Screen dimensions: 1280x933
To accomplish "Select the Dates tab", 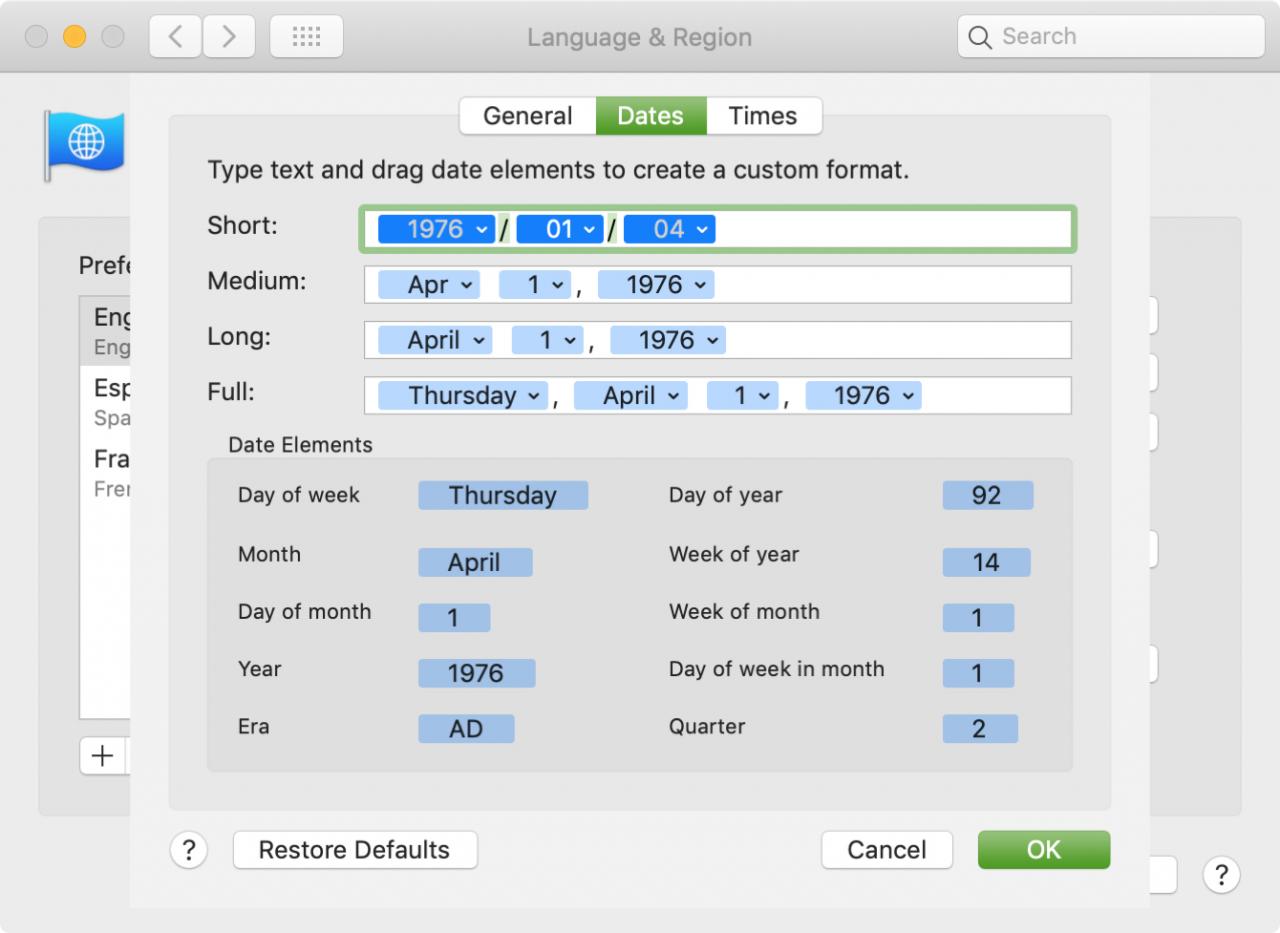I will tap(651, 116).
